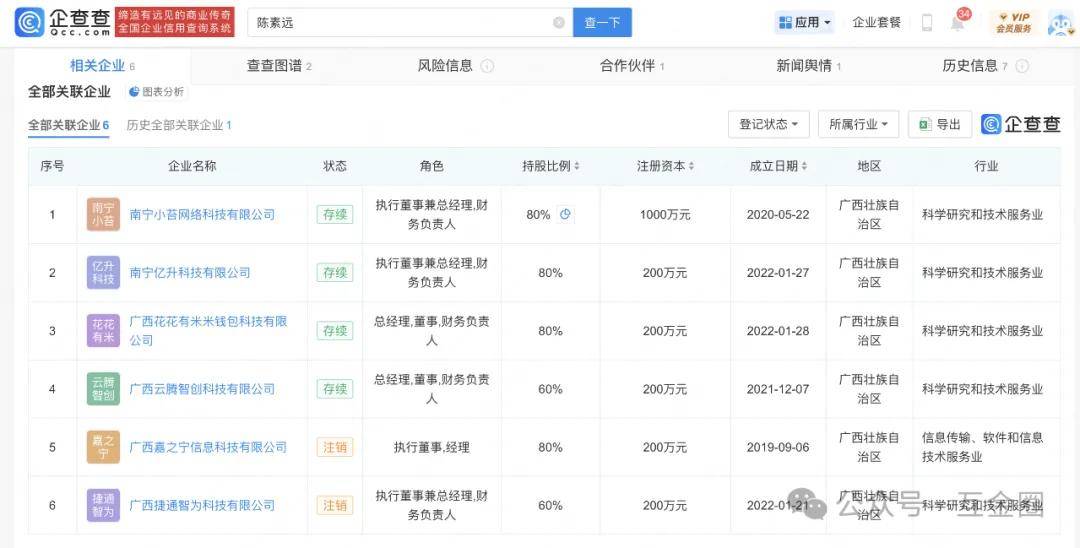
Task: Click pie chart icon beside 80% shareholding
Action: [x=565, y=214]
